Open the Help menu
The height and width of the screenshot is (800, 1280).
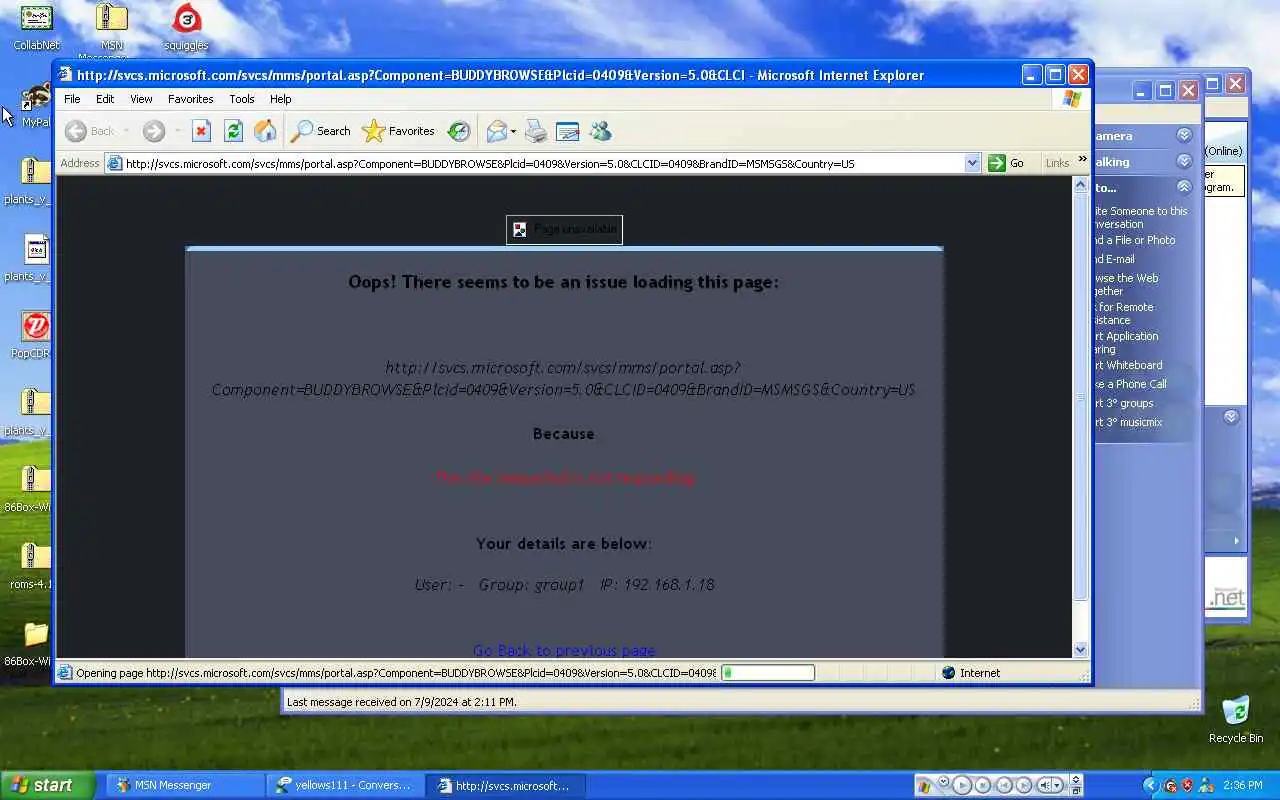[x=280, y=99]
